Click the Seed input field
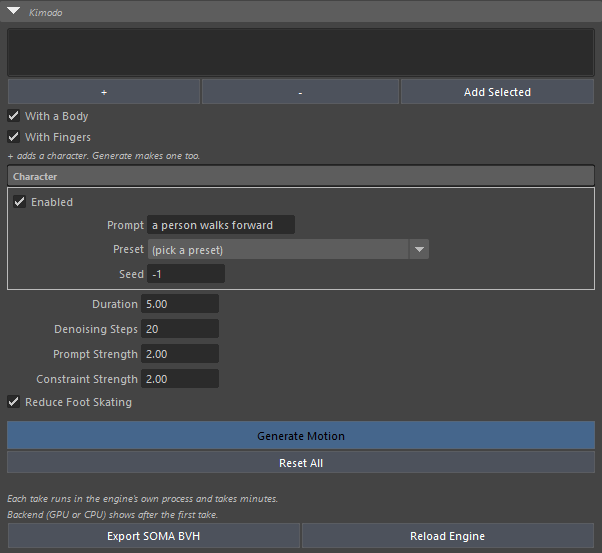 click(x=186, y=274)
